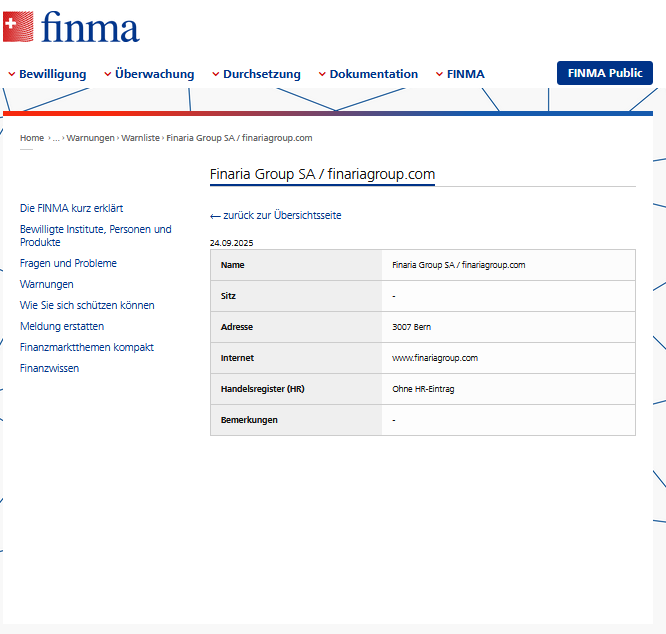The image size is (666, 634).
Task: Open Warnungen in the sidebar
Action: click(47, 284)
